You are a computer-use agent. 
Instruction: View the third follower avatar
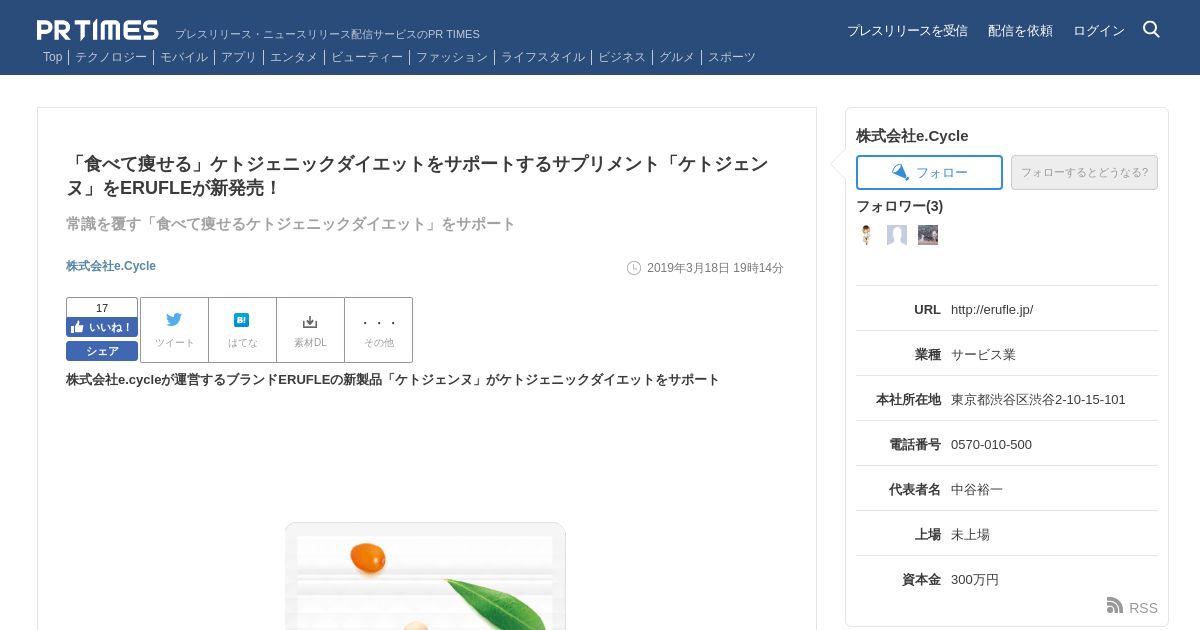click(x=928, y=235)
